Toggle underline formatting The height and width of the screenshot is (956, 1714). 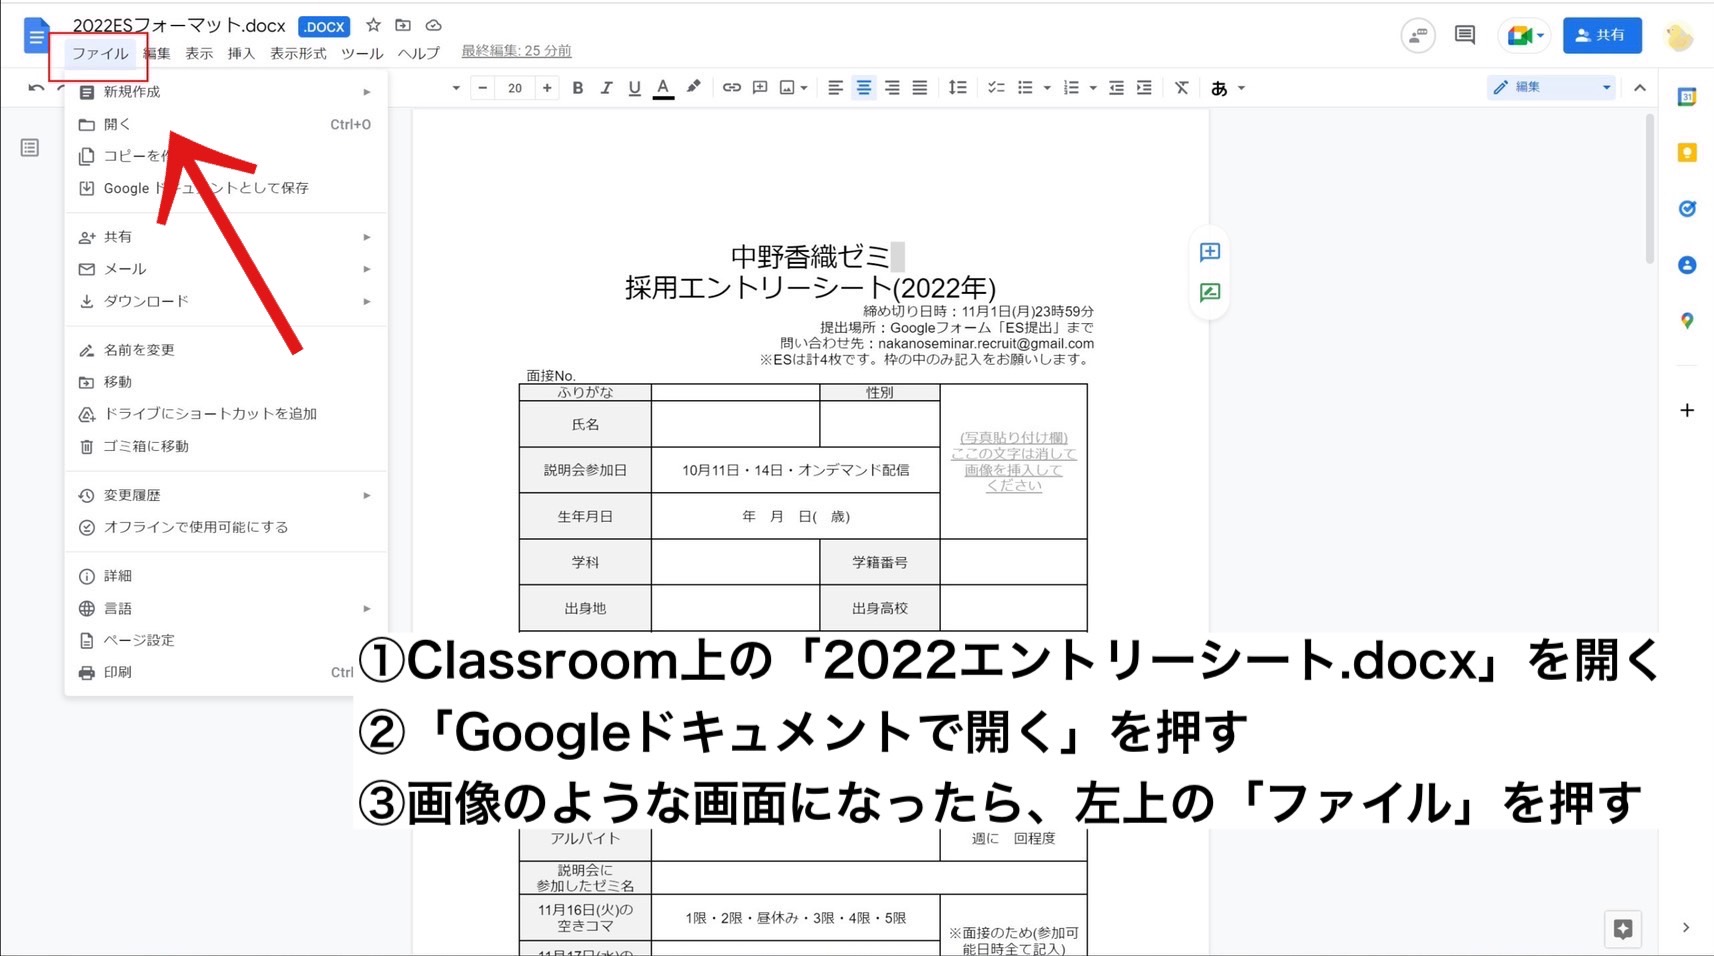(x=634, y=88)
